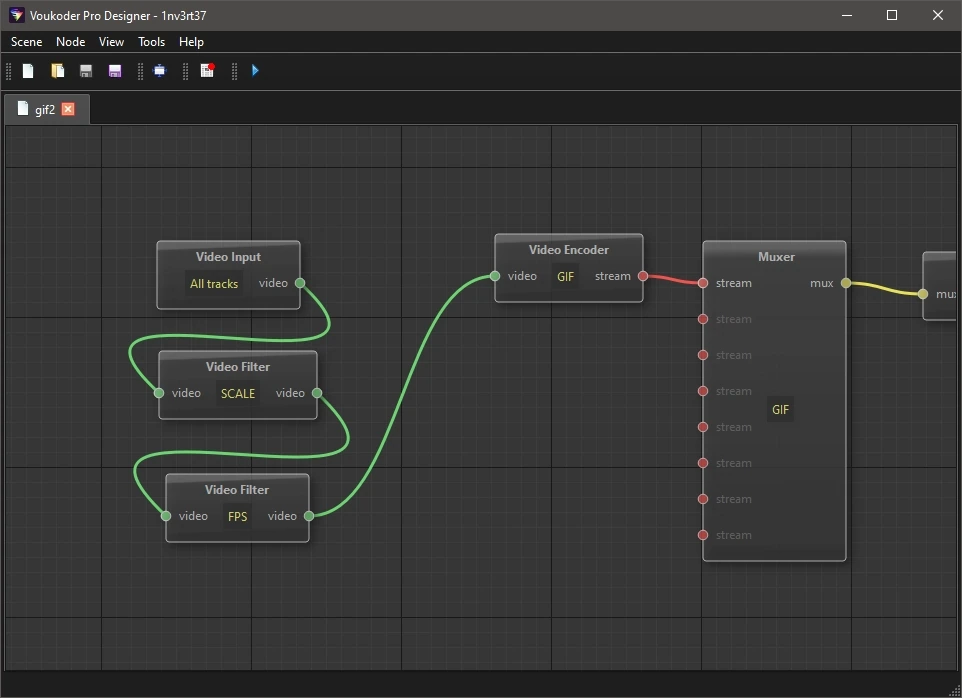The height and width of the screenshot is (698, 962).
Task: Click the stream output port of Video Encoder
Action: [x=643, y=276]
